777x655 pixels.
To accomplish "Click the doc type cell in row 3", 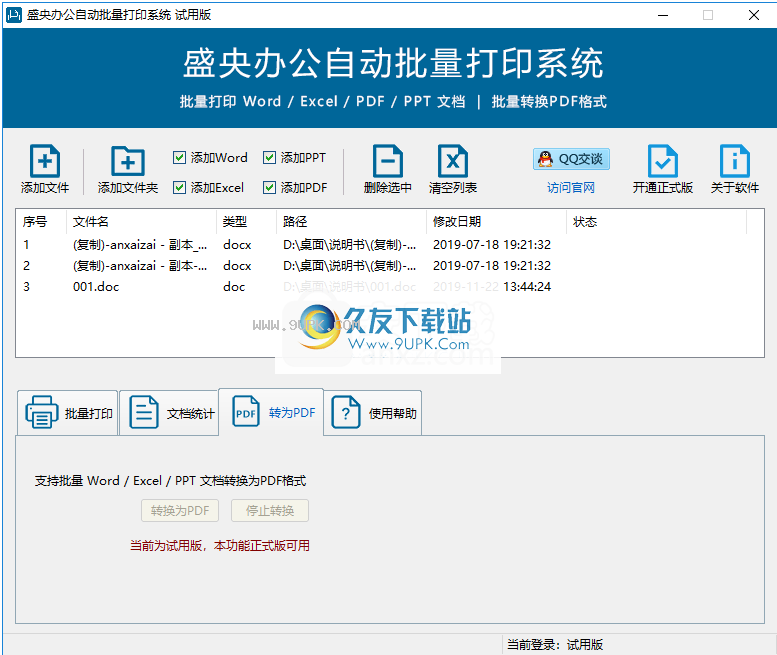I will point(234,287).
